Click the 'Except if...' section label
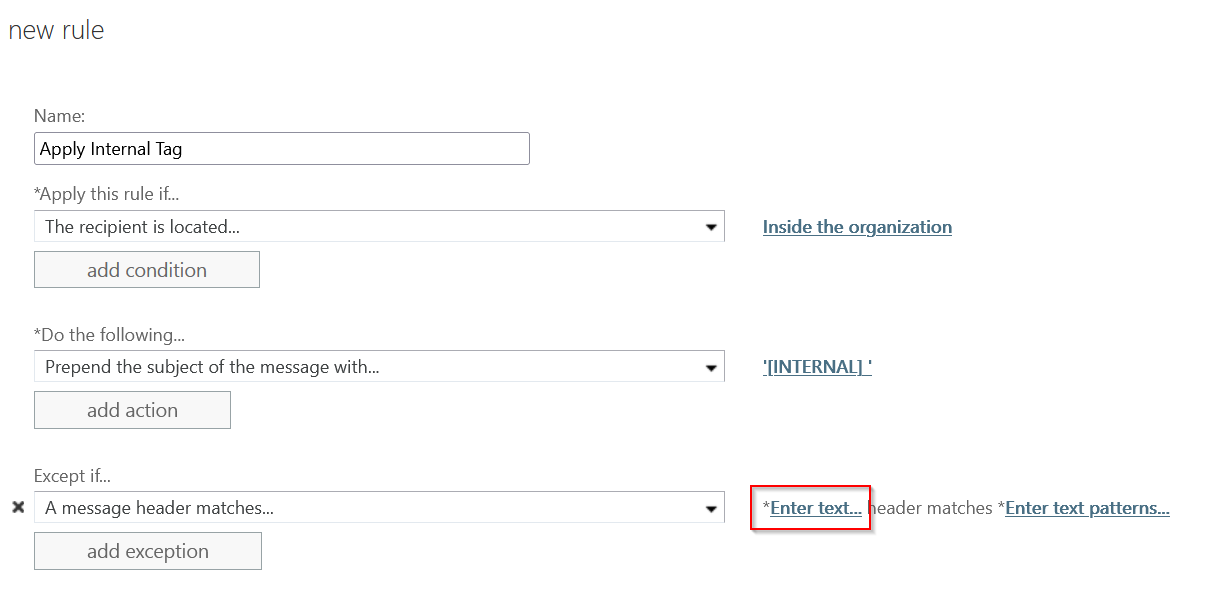The image size is (1210, 593). click(x=73, y=476)
